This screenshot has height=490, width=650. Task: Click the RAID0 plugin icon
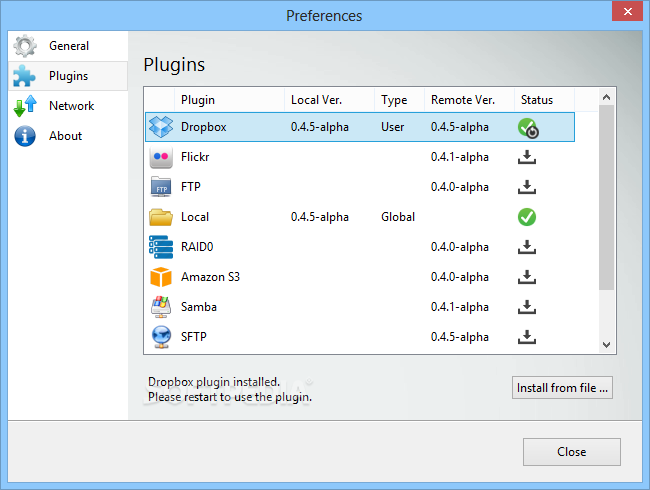click(161, 247)
